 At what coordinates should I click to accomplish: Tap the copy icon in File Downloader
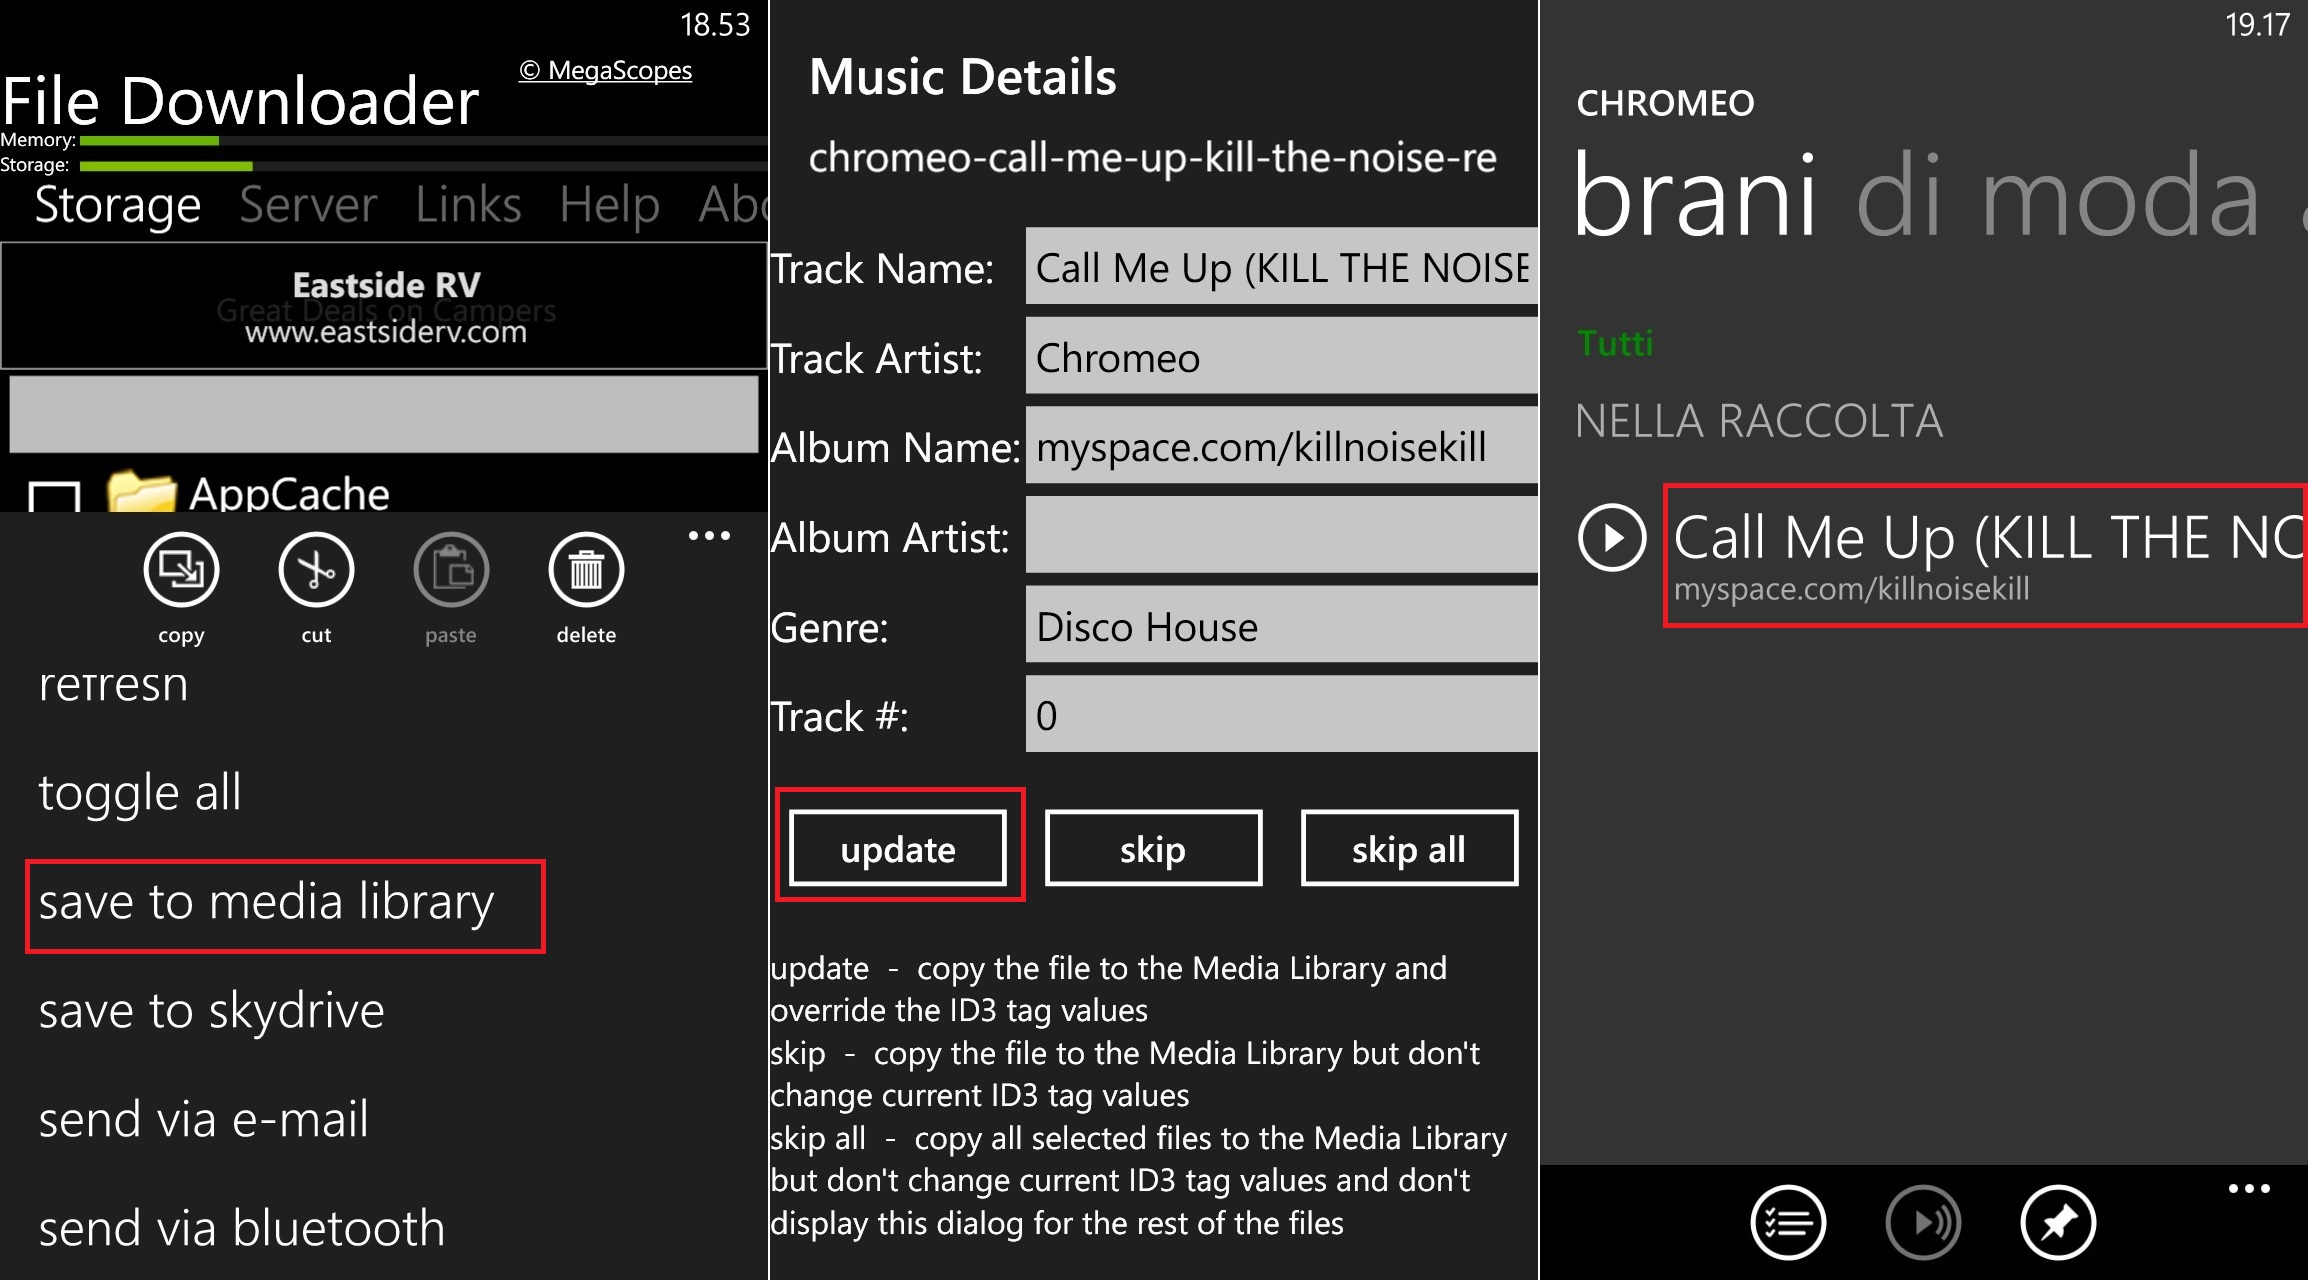pos(181,570)
